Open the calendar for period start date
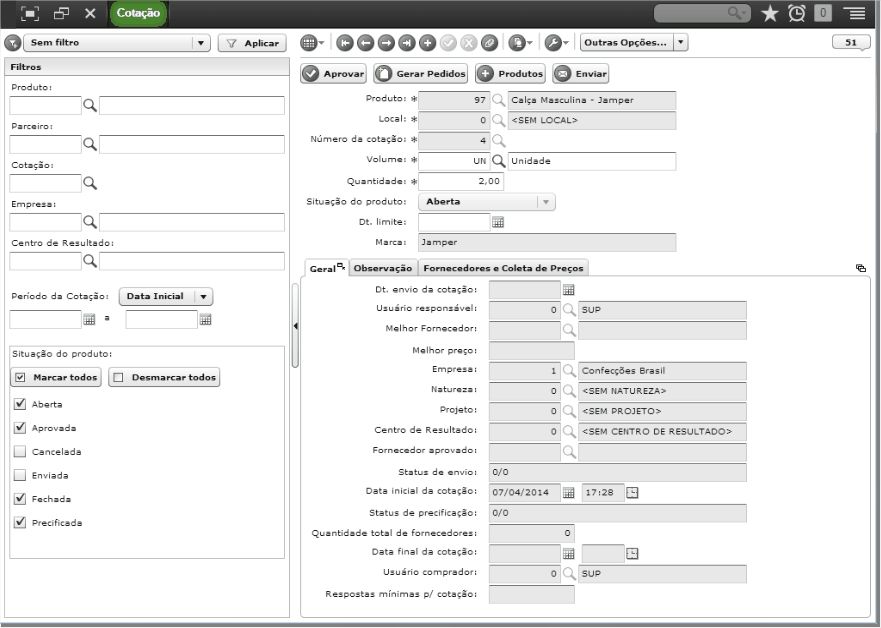The height and width of the screenshot is (628, 881). pyautogui.click(x=89, y=320)
